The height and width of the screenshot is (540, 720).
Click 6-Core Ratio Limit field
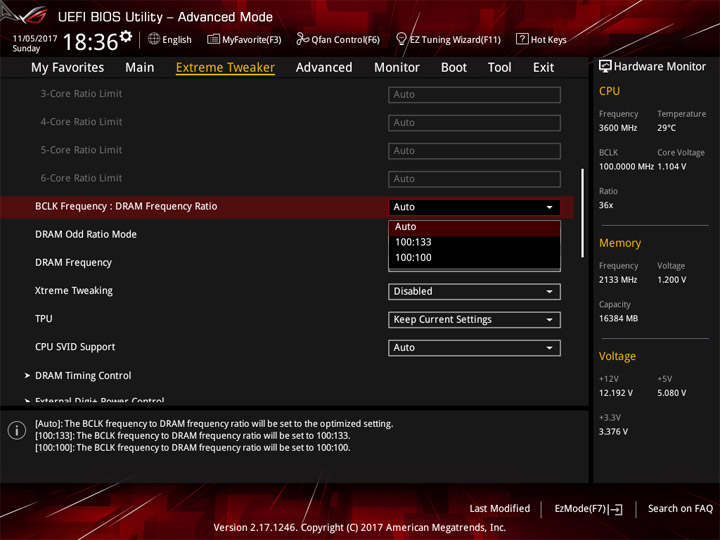pos(474,179)
